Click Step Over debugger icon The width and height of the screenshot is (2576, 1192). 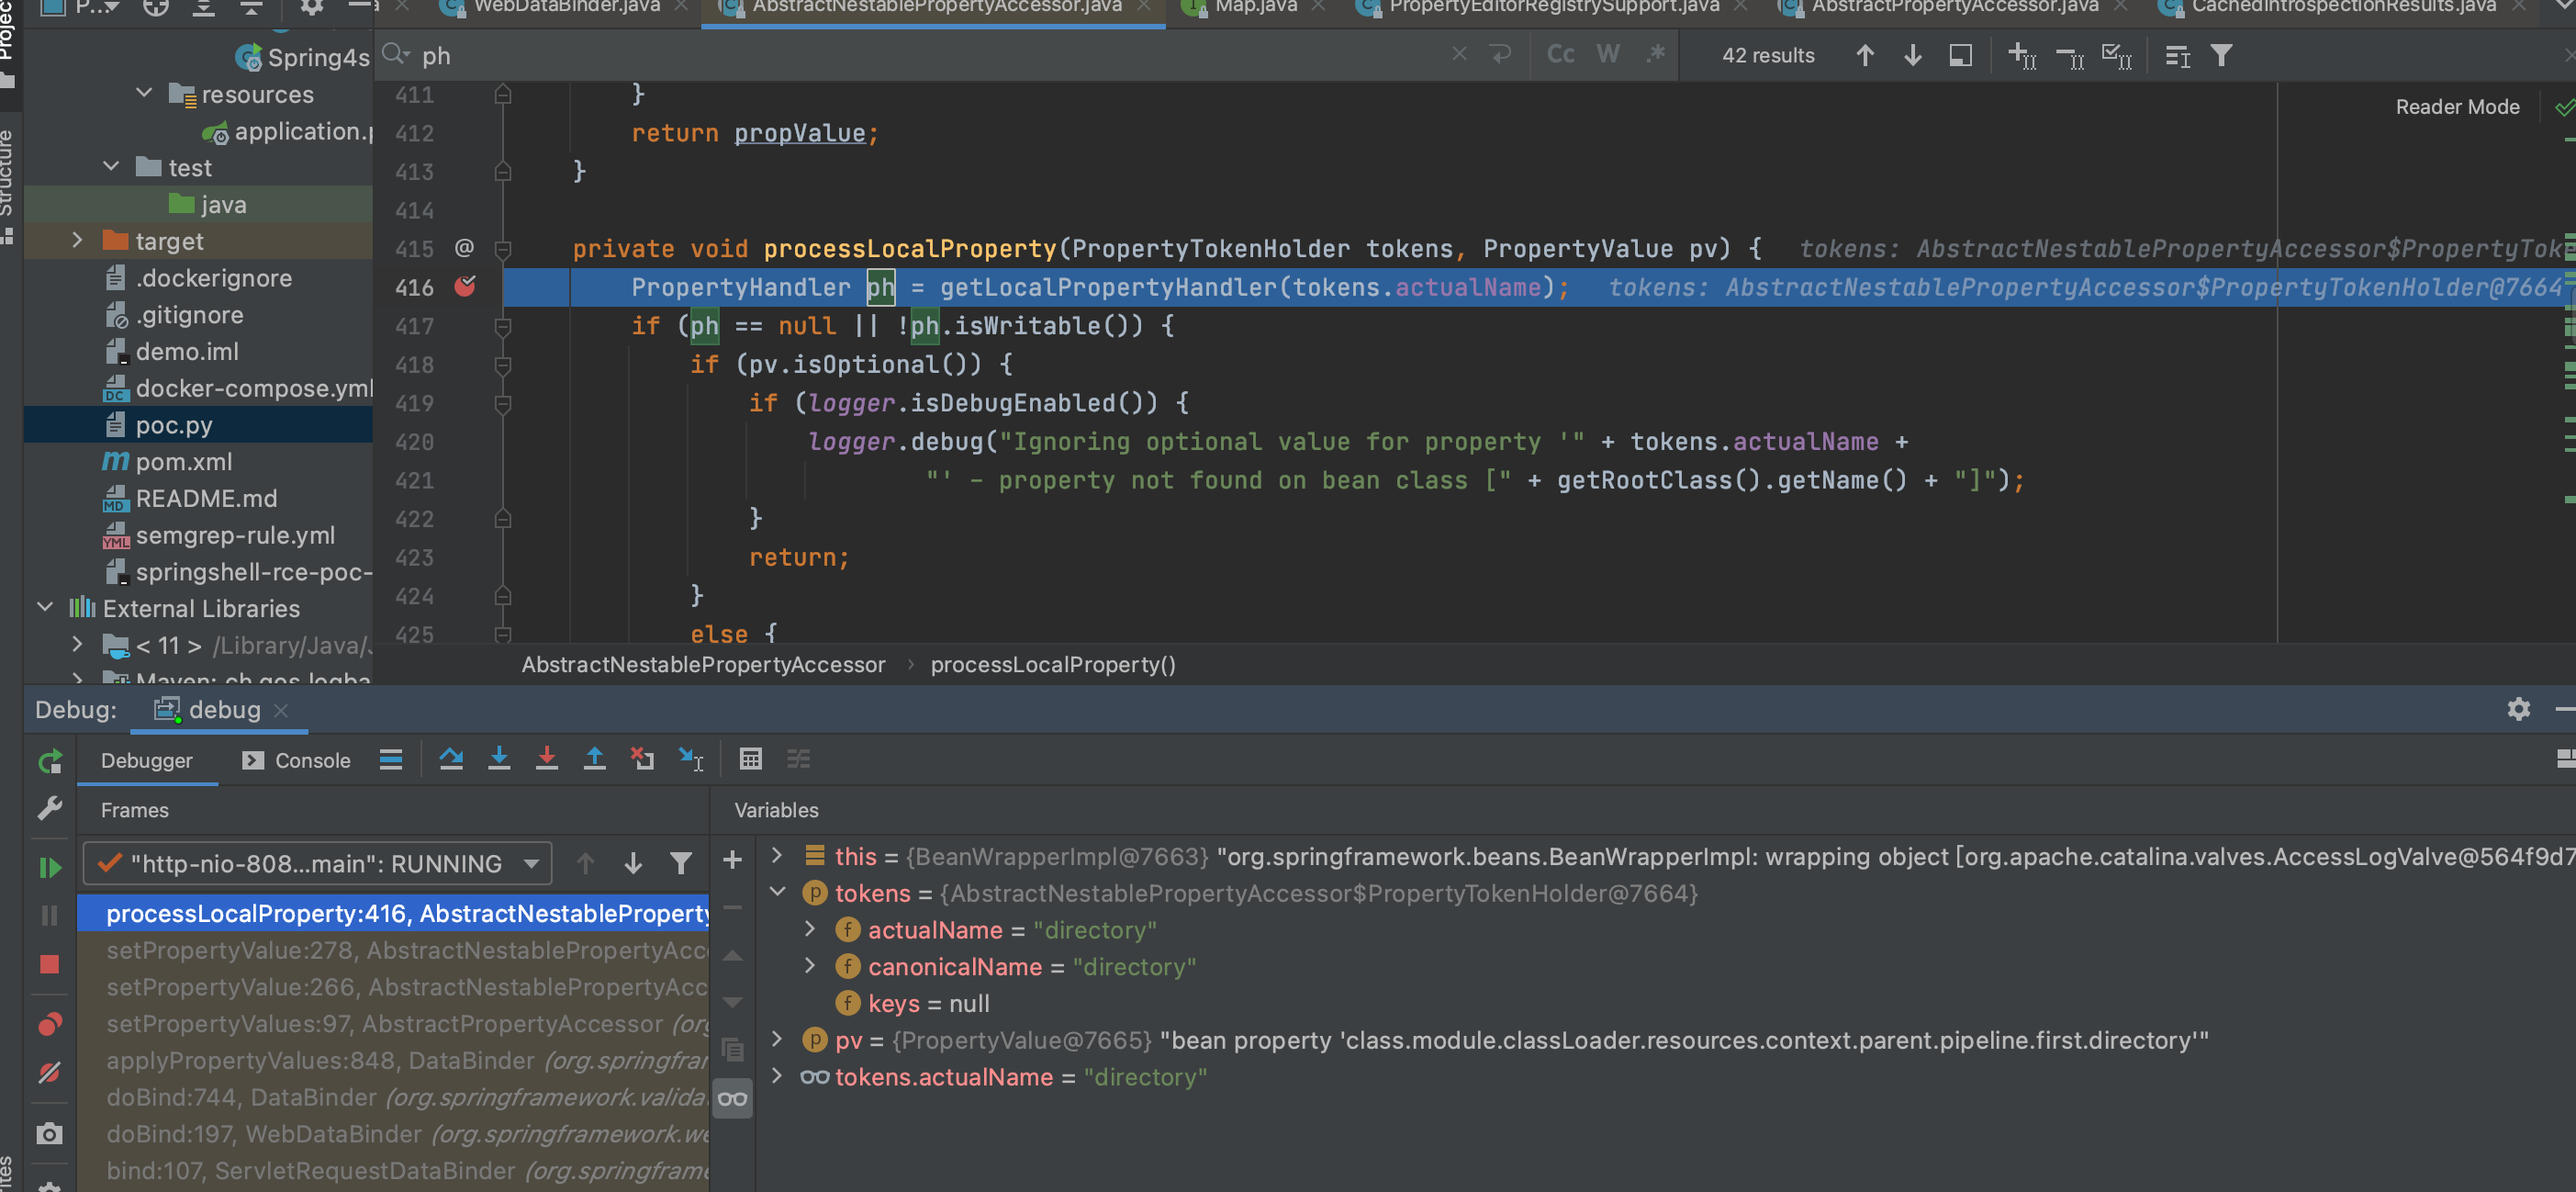(451, 760)
